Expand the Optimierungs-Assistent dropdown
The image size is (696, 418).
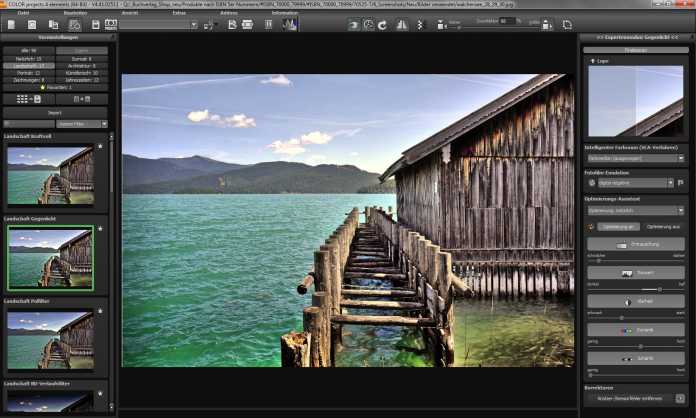tap(635, 210)
